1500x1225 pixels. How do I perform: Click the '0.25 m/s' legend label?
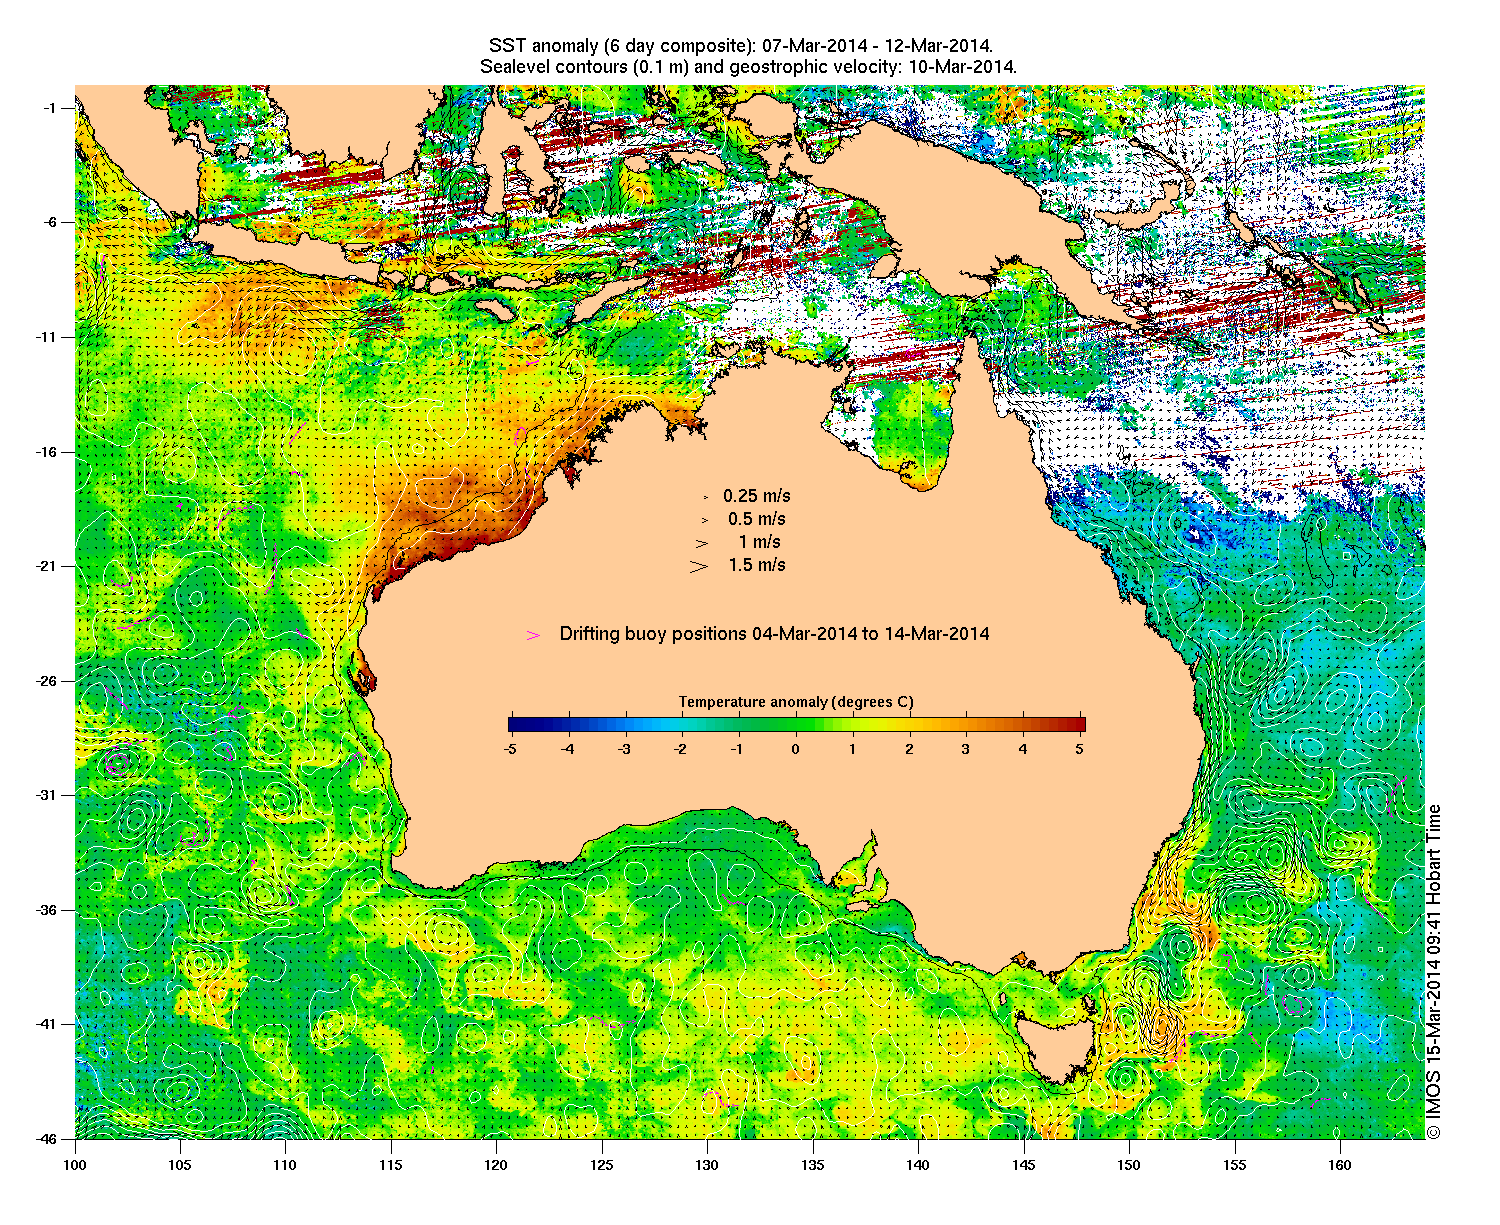coord(757,496)
